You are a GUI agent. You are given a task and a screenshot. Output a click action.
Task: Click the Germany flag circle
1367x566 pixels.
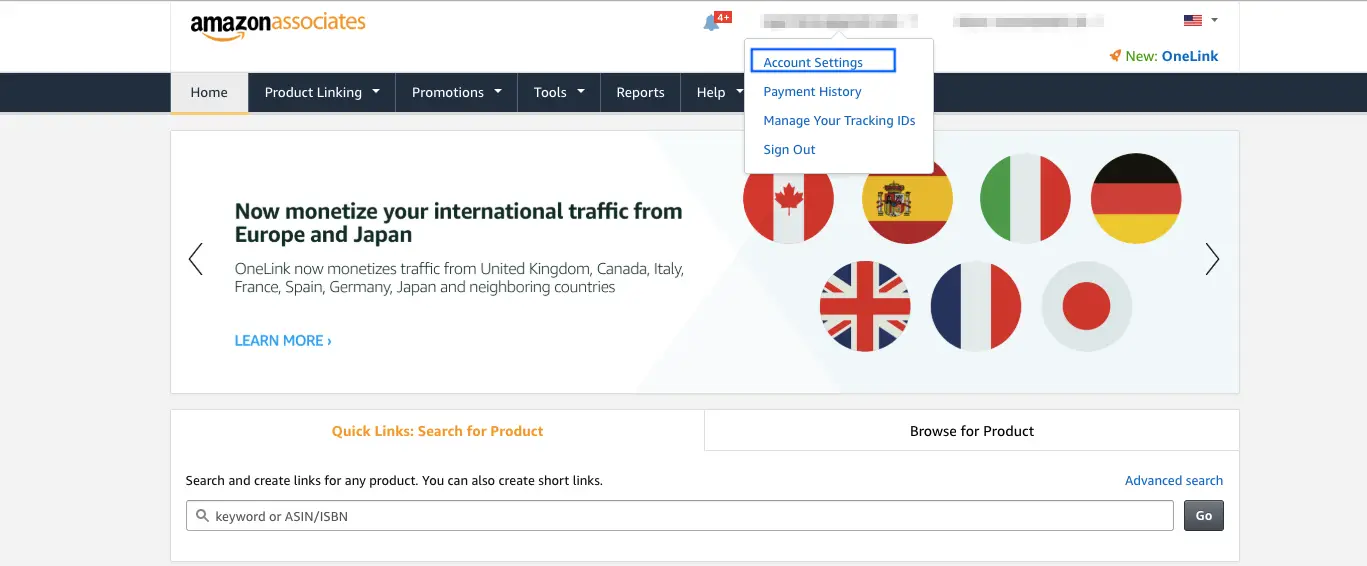[1136, 199]
